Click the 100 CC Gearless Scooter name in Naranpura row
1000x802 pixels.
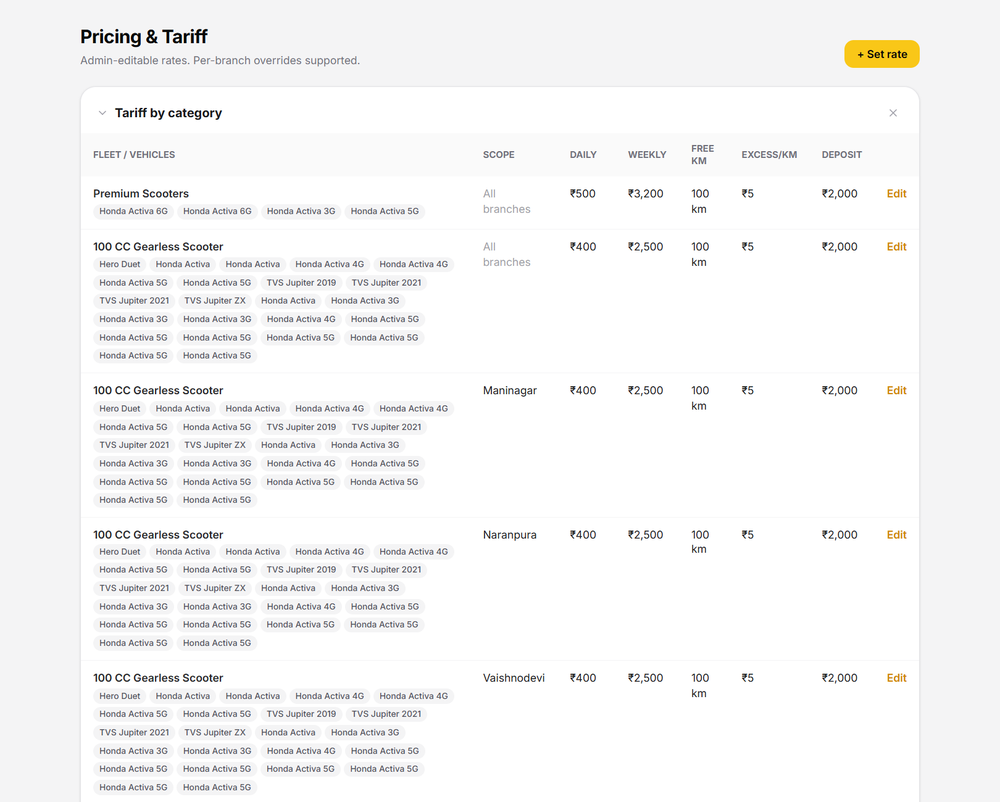(158, 535)
